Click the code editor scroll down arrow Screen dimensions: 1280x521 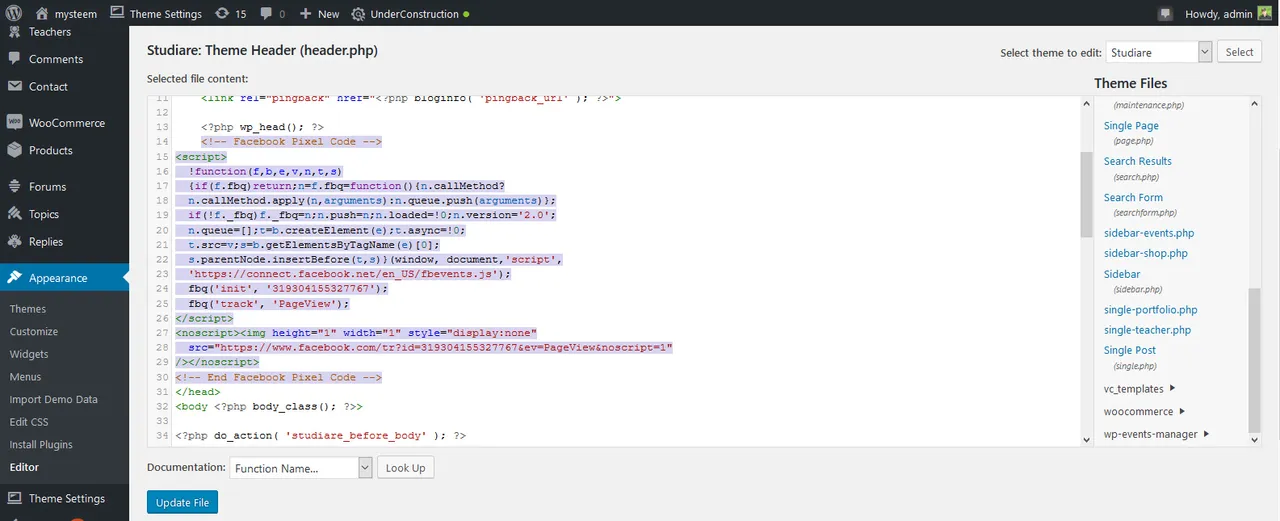[x=1087, y=439]
